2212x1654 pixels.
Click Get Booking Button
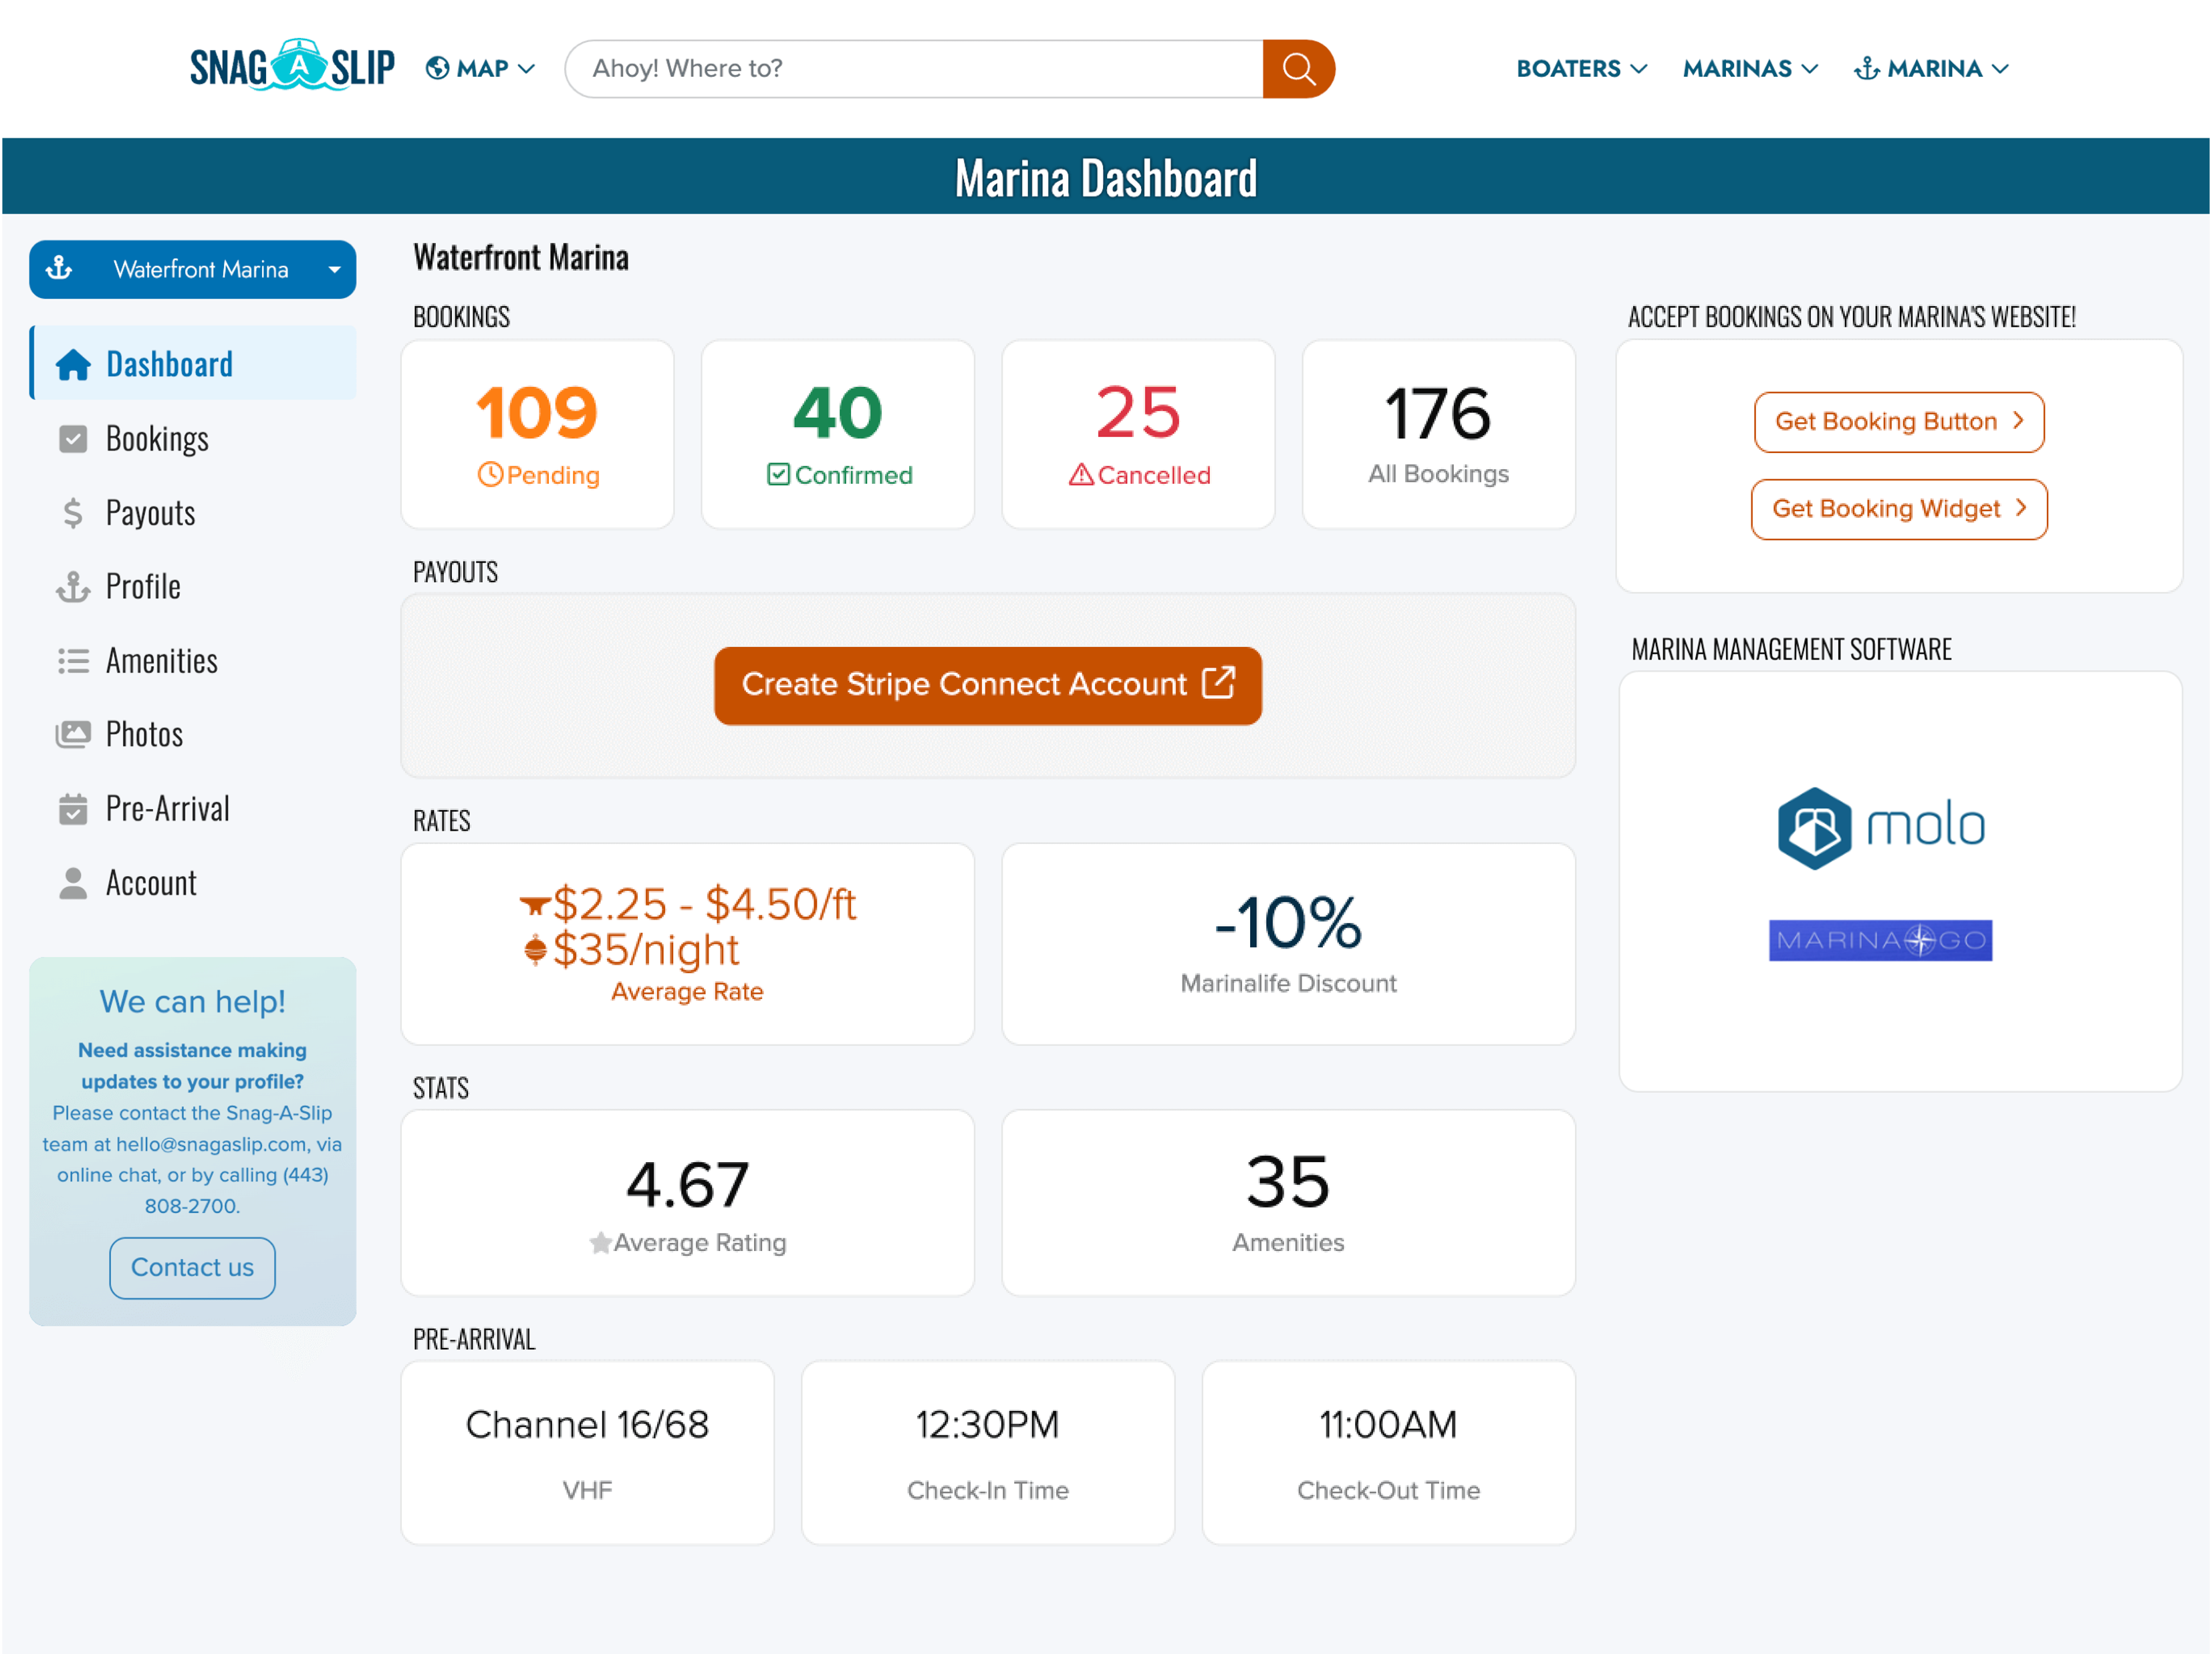point(1899,422)
